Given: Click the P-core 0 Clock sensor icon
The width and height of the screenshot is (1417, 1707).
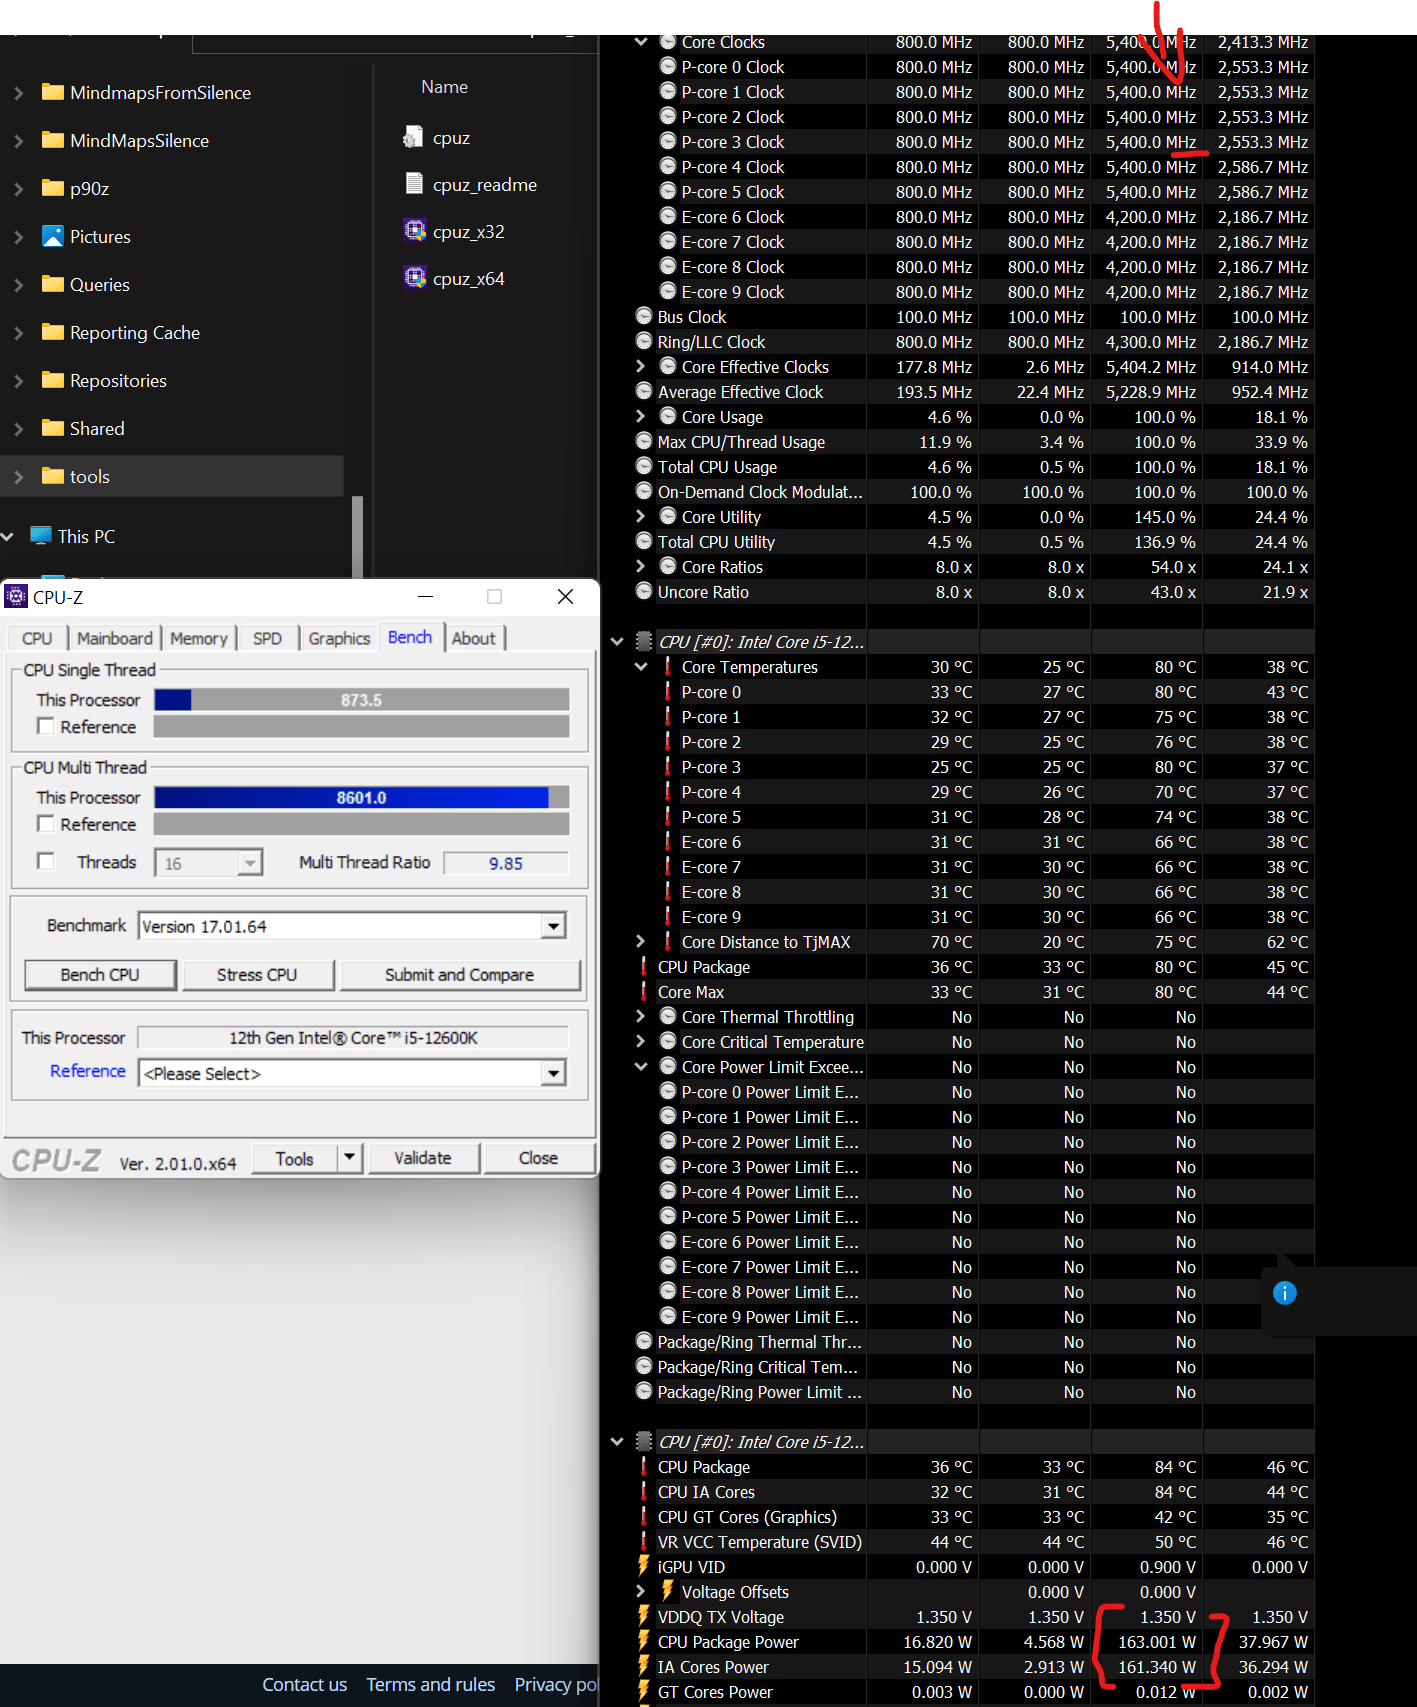Looking at the screenshot, I should (669, 66).
